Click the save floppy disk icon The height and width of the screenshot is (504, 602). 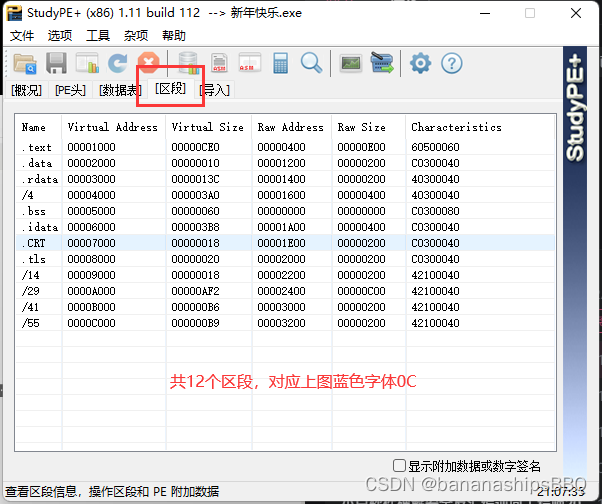pos(56,63)
